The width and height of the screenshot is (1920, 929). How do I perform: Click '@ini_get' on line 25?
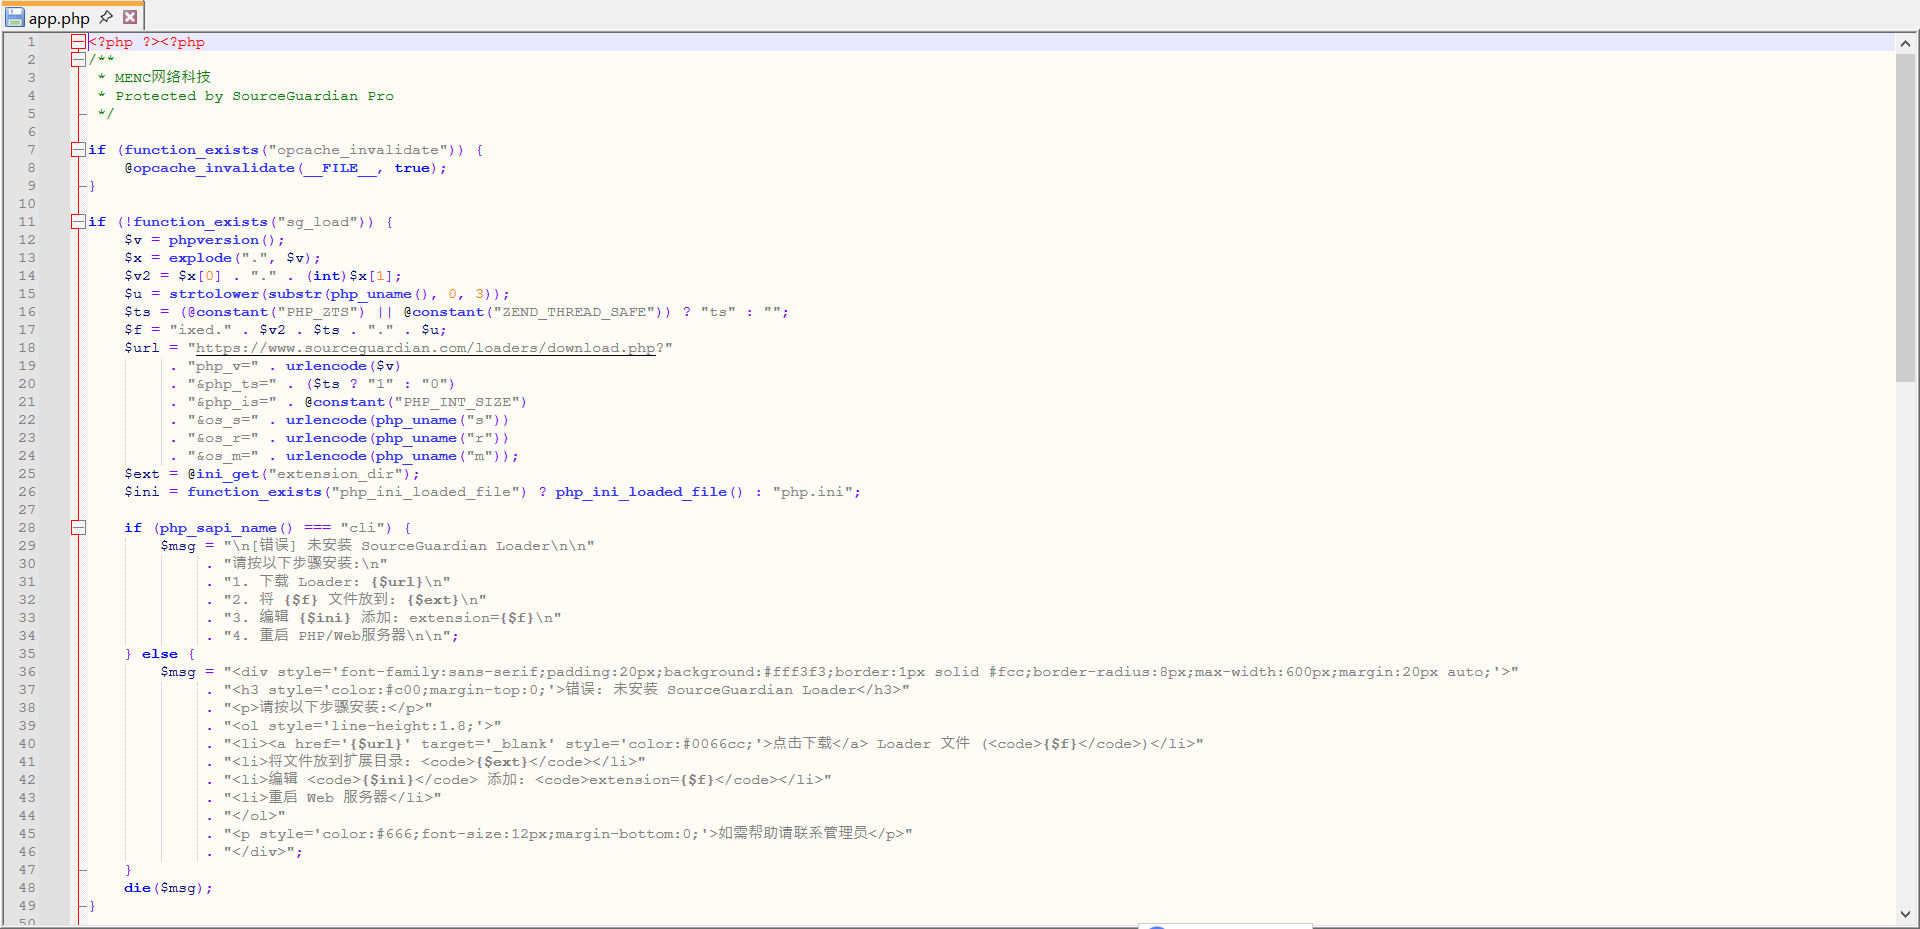coord(223,474)
